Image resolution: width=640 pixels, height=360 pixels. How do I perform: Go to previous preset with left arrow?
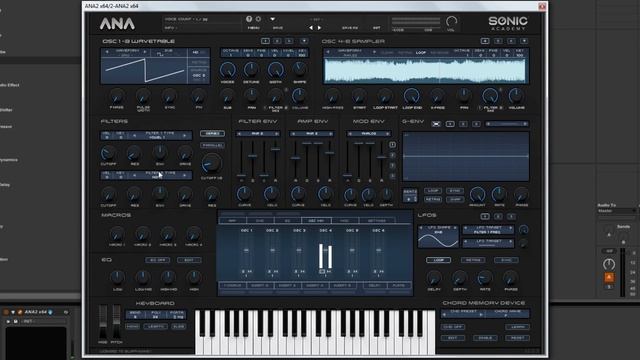(x=311, y=28)
